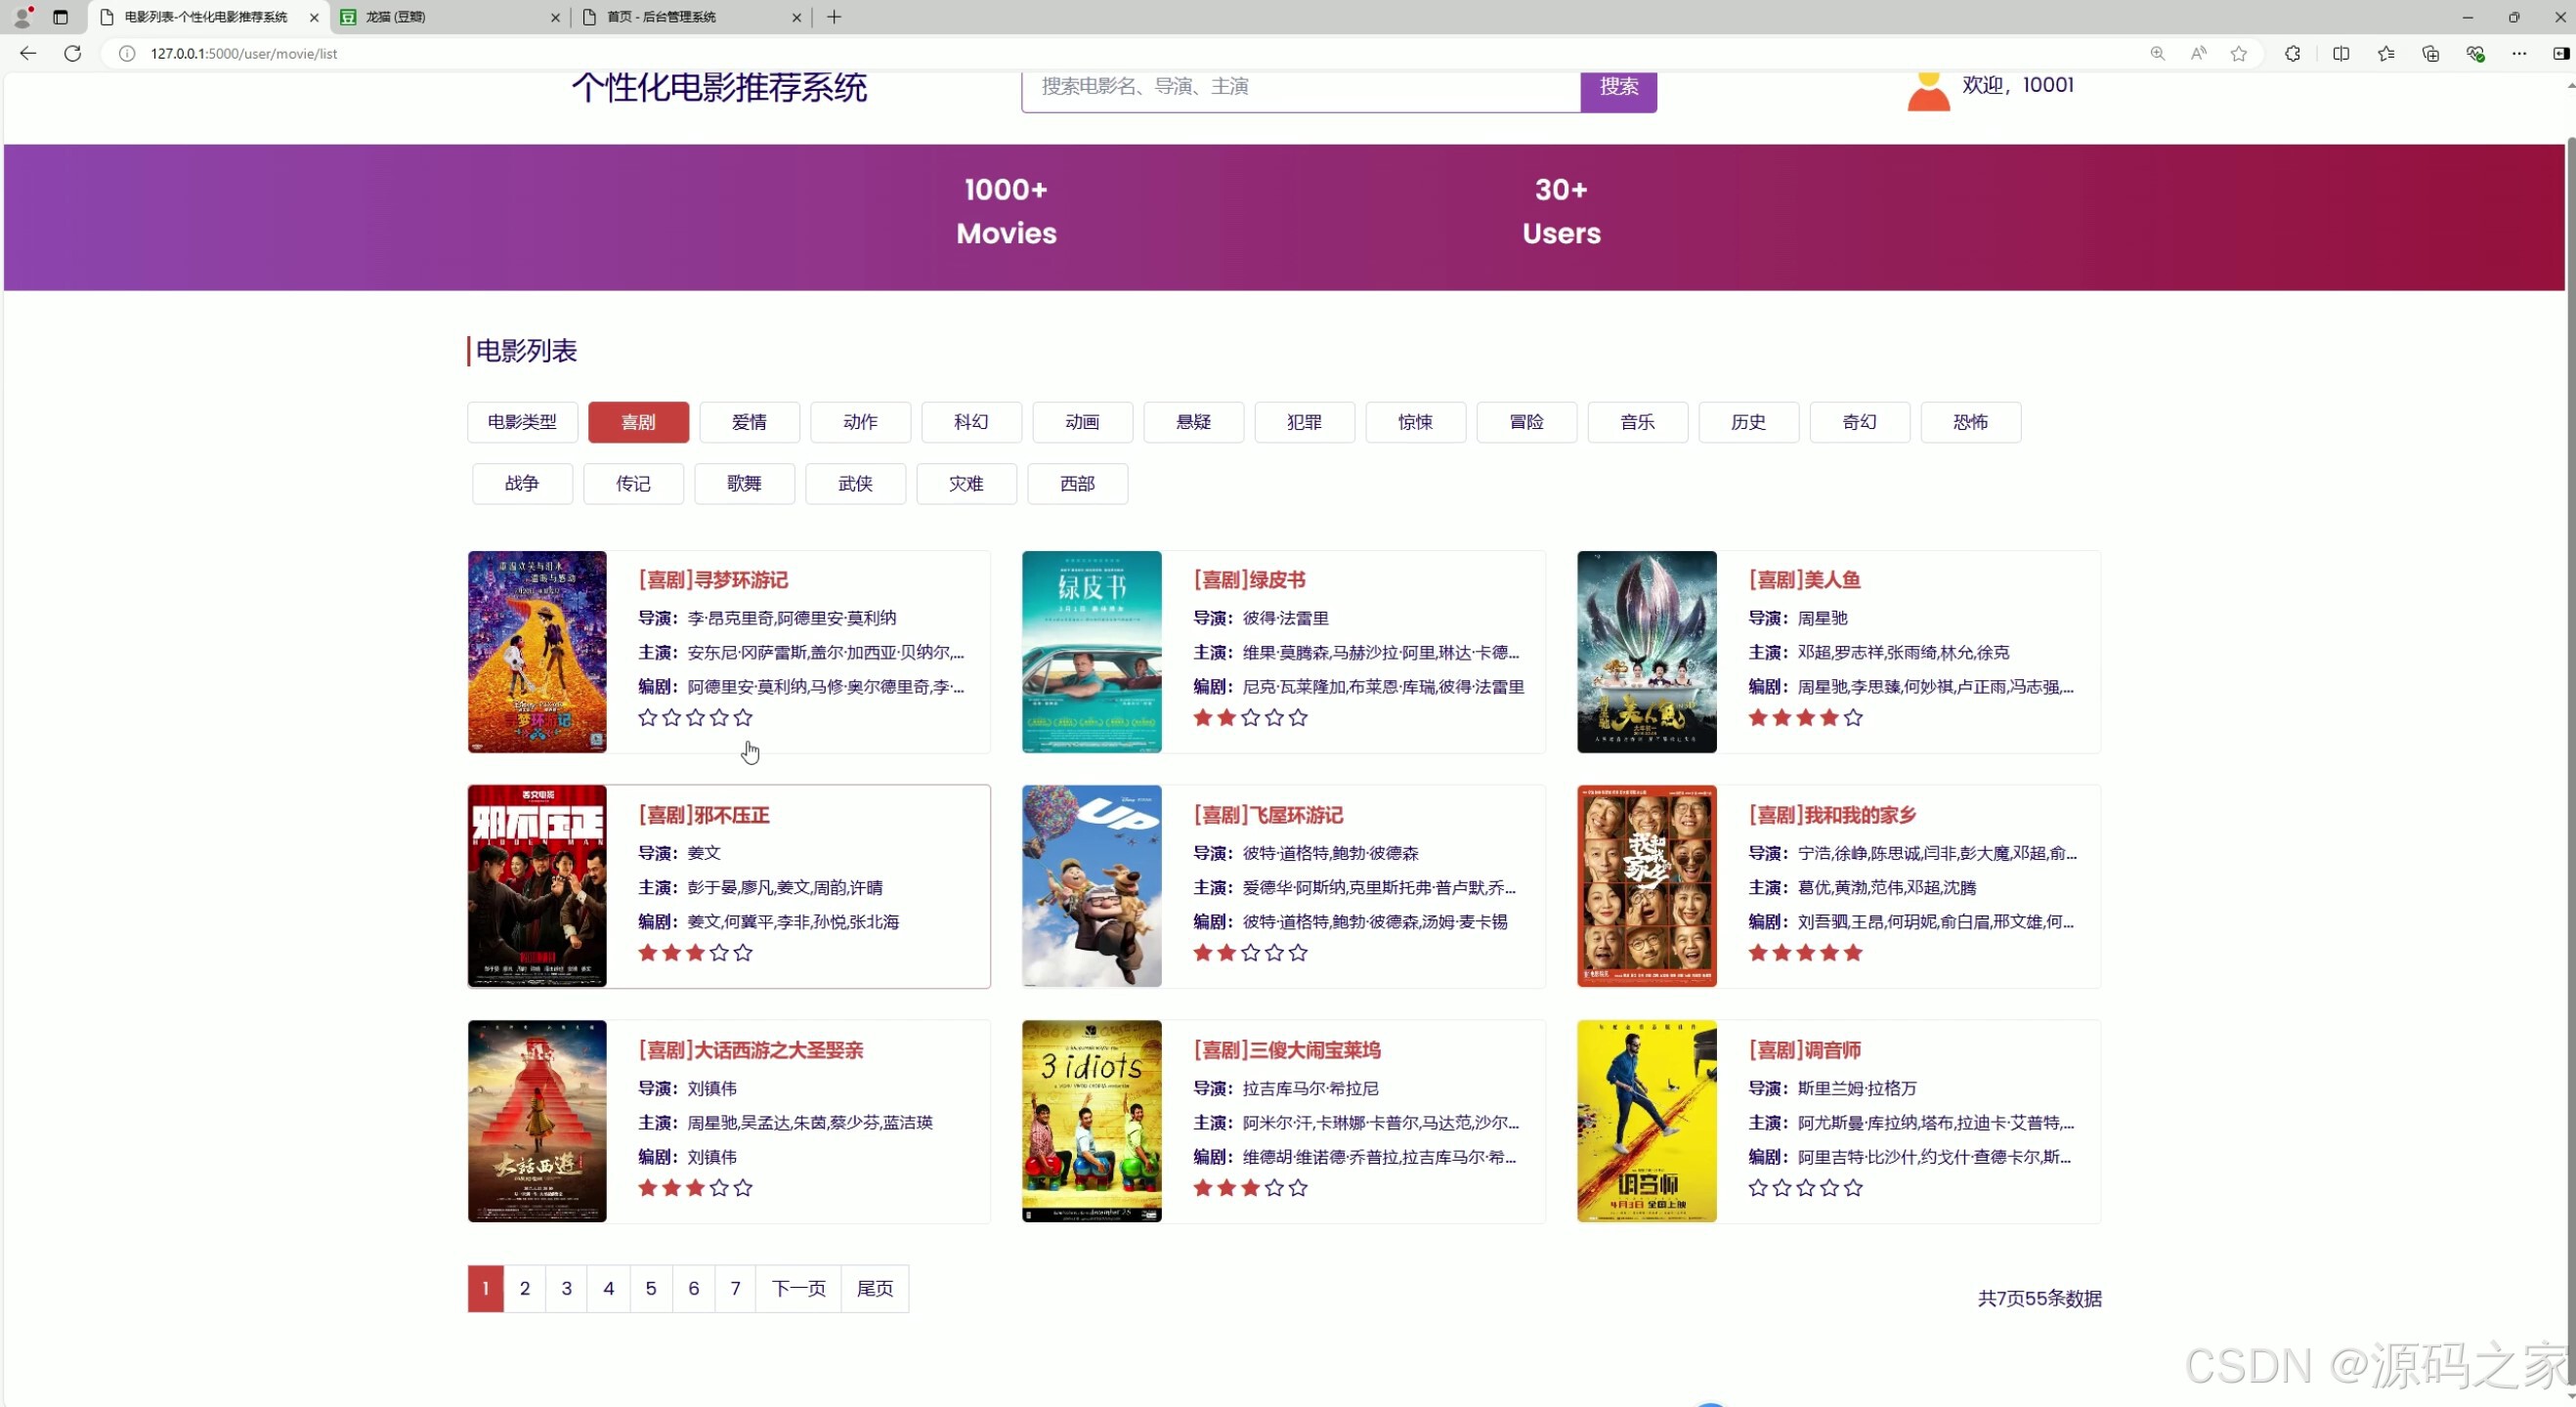Rate 寻梦环游记 by clicking its first star
Image resolution: width=2576 pixels, height=1407 pixels.
tap(647, 717)
